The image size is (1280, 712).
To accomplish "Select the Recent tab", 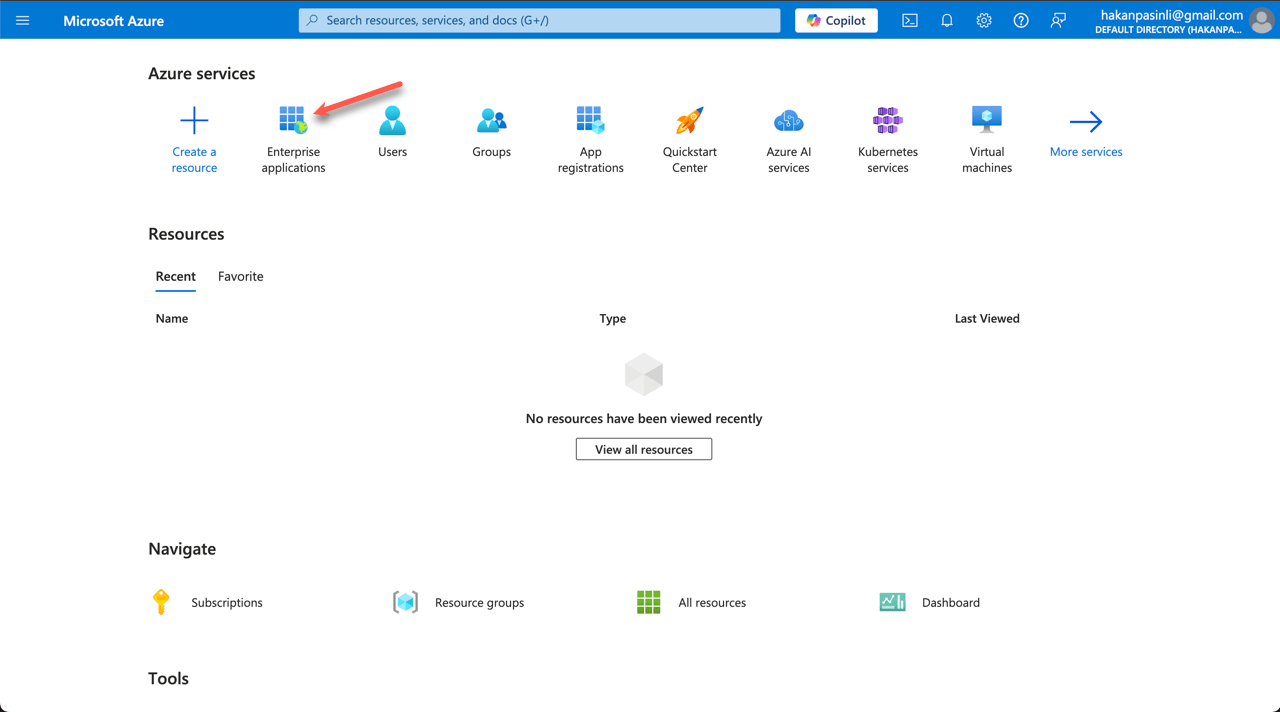I will [176, 277].
